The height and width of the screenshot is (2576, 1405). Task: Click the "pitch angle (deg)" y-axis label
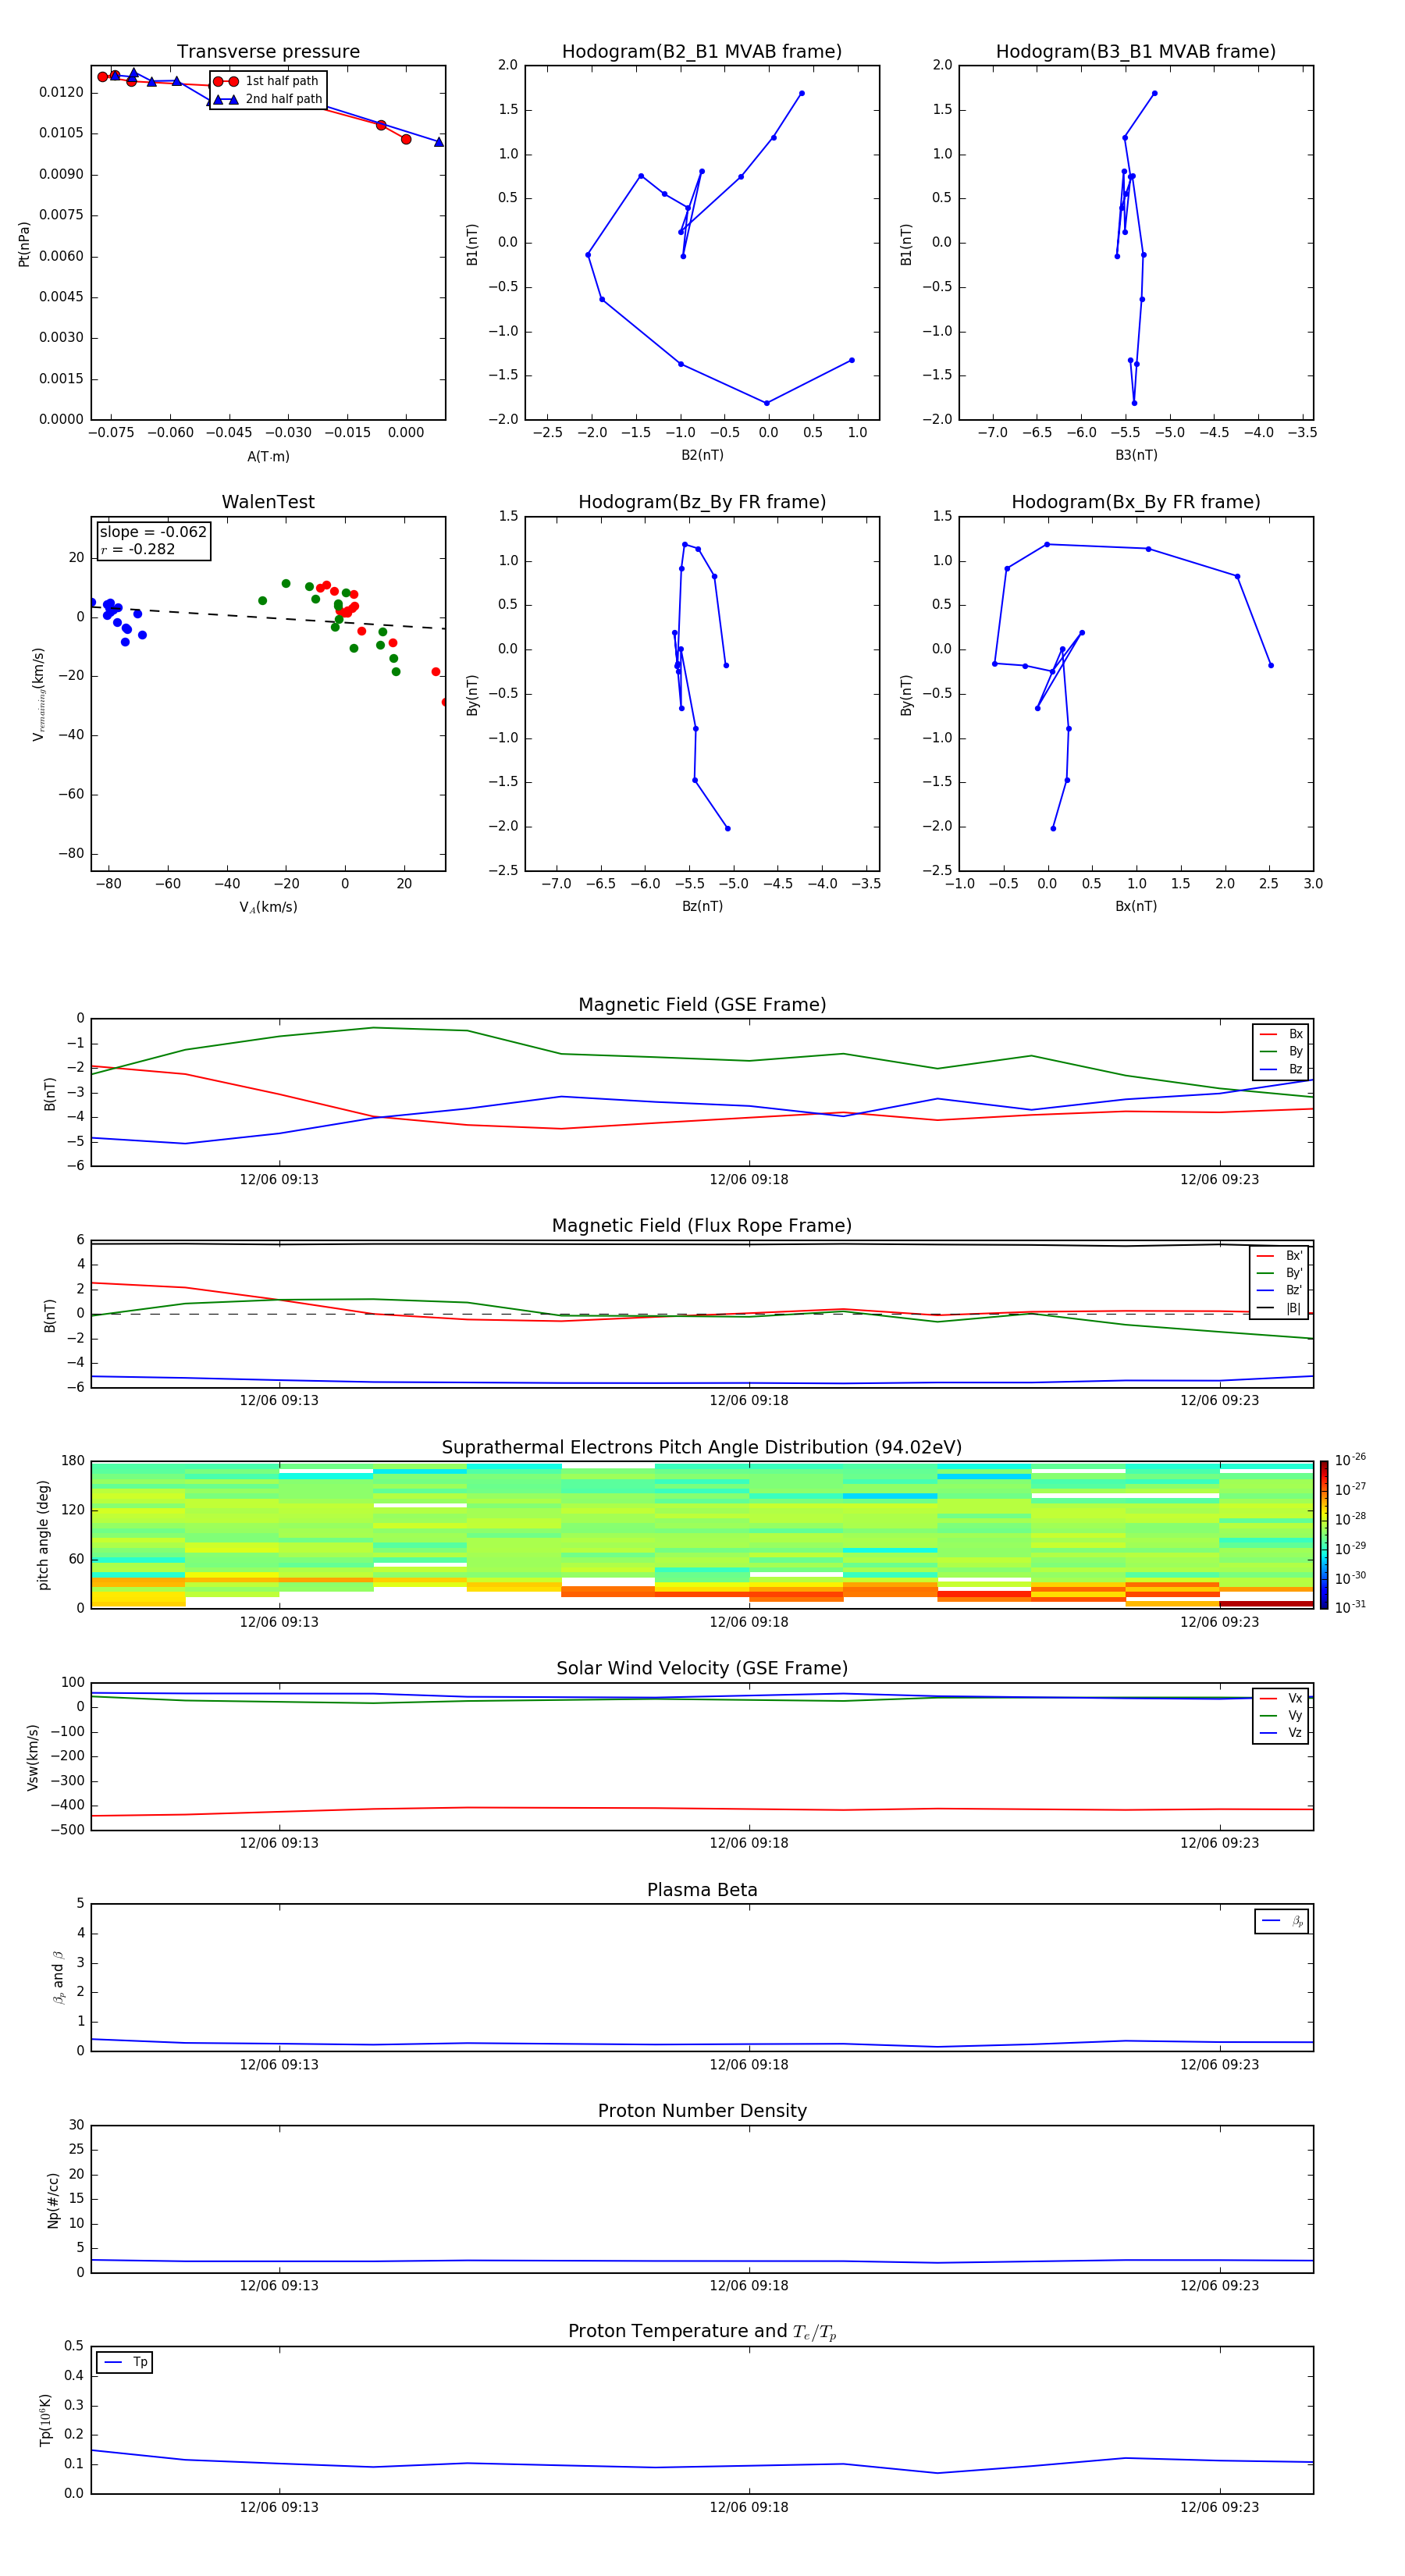tap(43, 1535)
